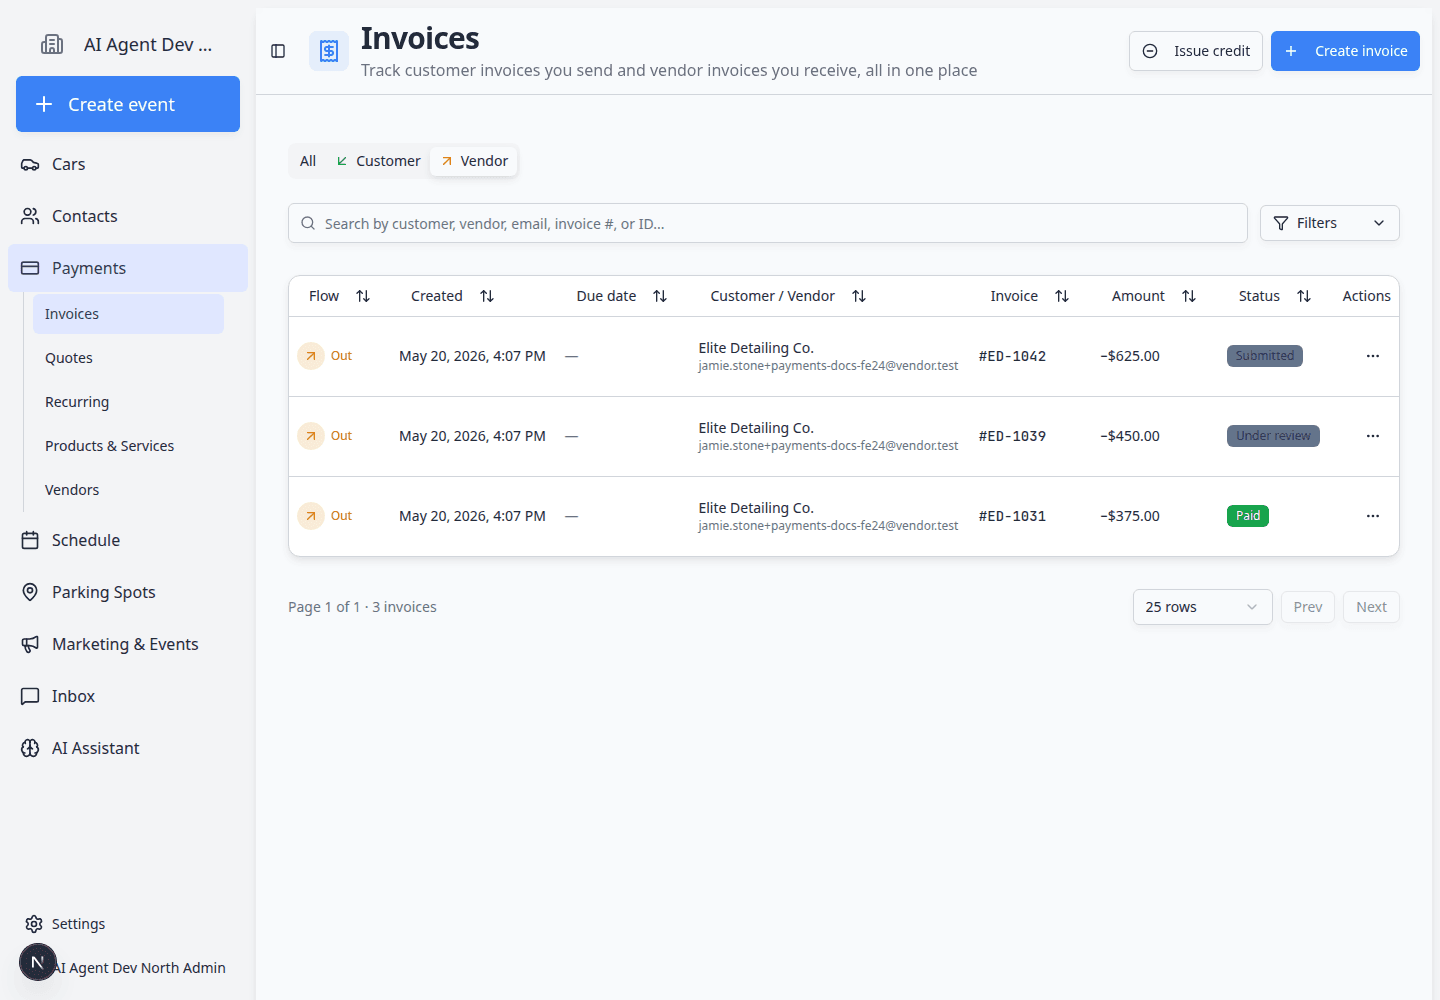Click the Invoices page dollar icon
Screen dimensions: 1440x1000
[329, 51]
